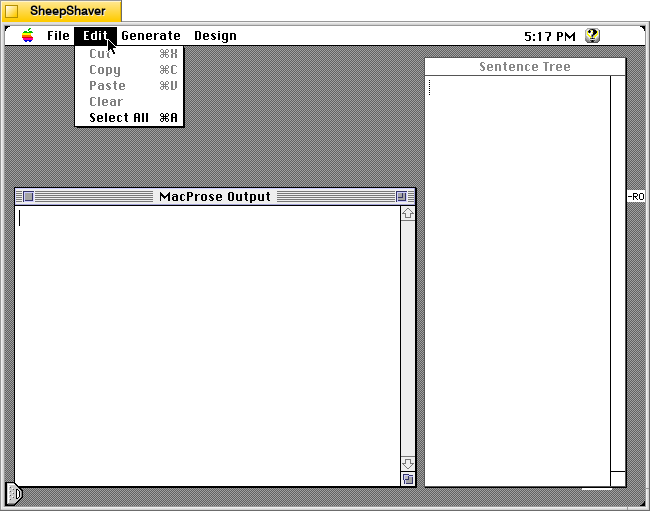Screen dimensions: 650x511
Task: Click the MacProse Output resize box
Action: pyautogui.click(x=408, y=479)
